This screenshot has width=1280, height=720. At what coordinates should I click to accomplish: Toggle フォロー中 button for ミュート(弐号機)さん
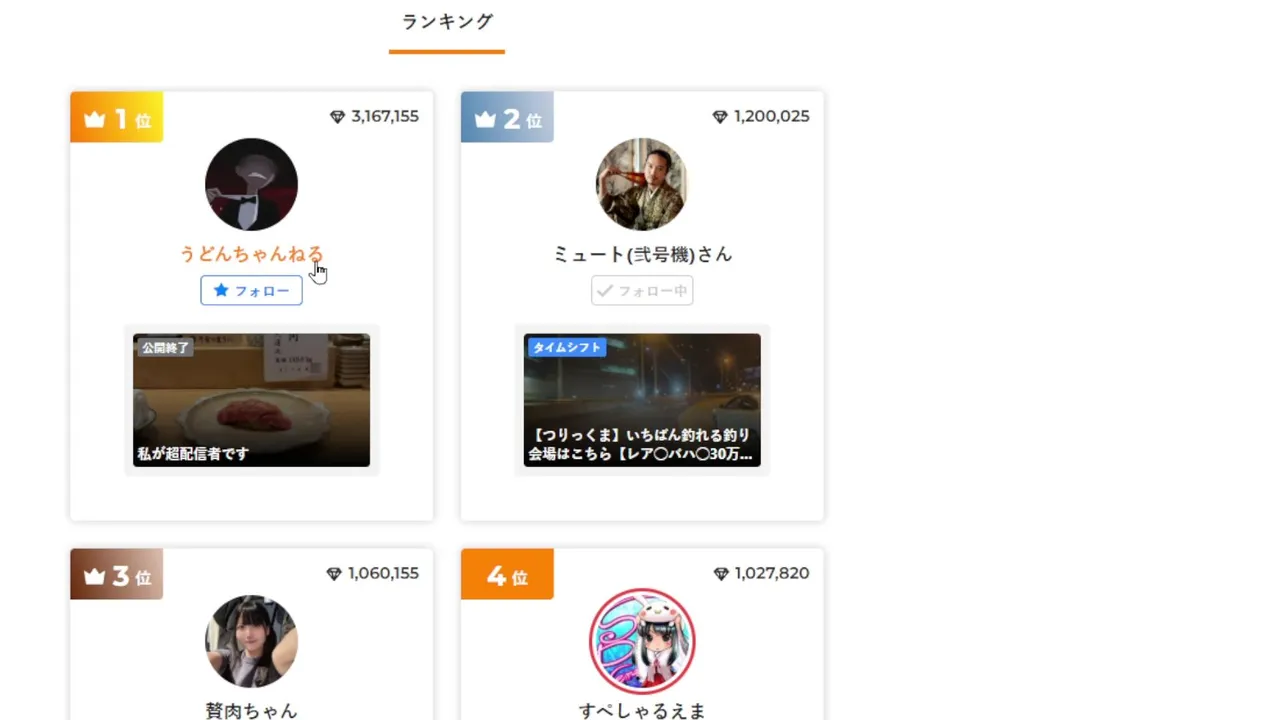click(x=642, y=291)
